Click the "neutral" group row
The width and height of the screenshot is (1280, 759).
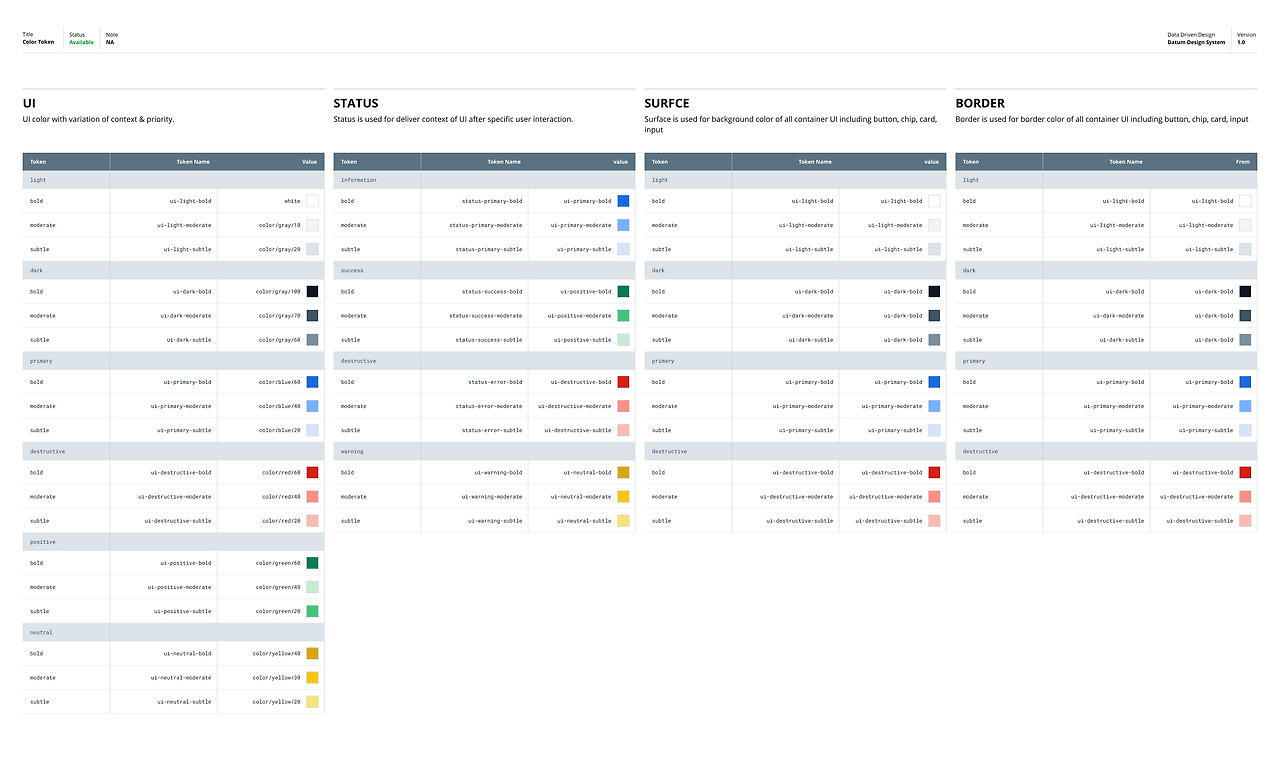coord(173,632)
